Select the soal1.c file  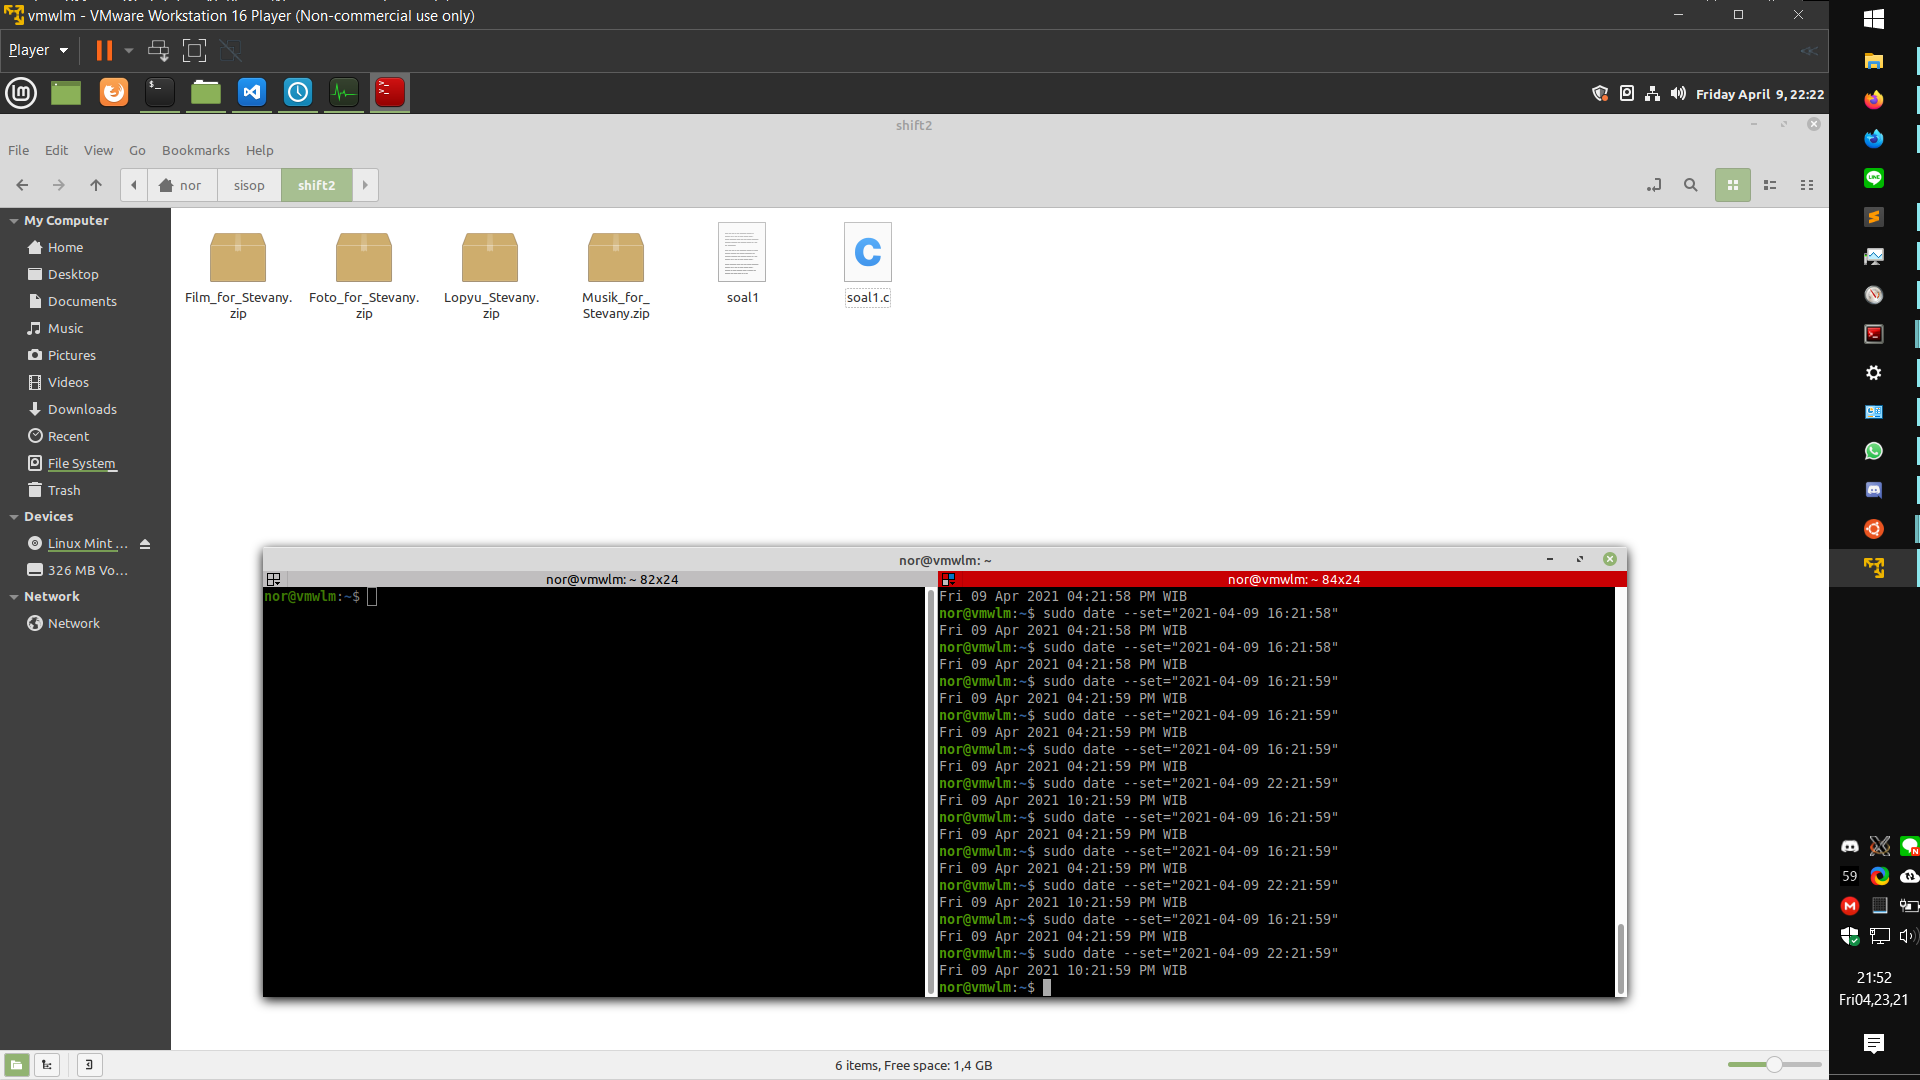click(867, 262)
